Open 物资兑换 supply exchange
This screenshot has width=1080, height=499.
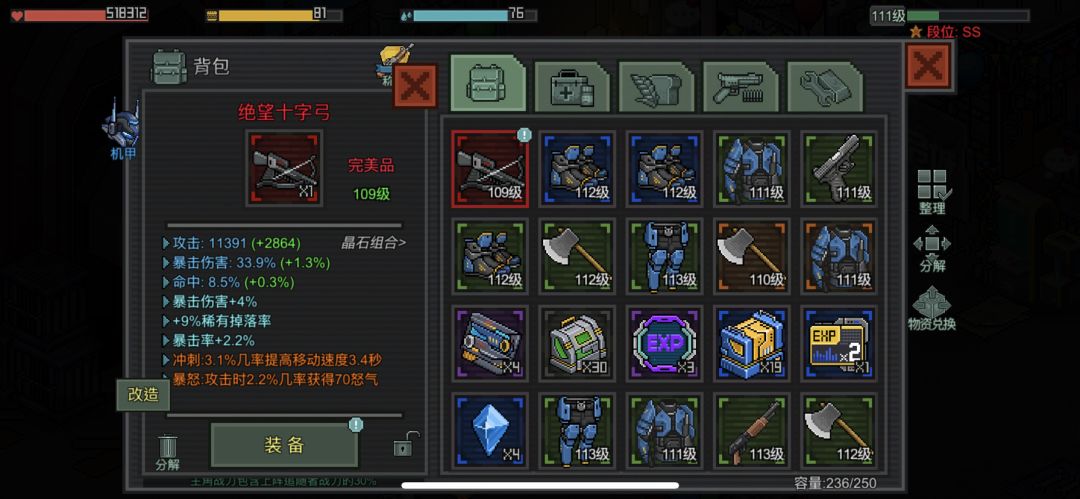(x=931, y=308)
